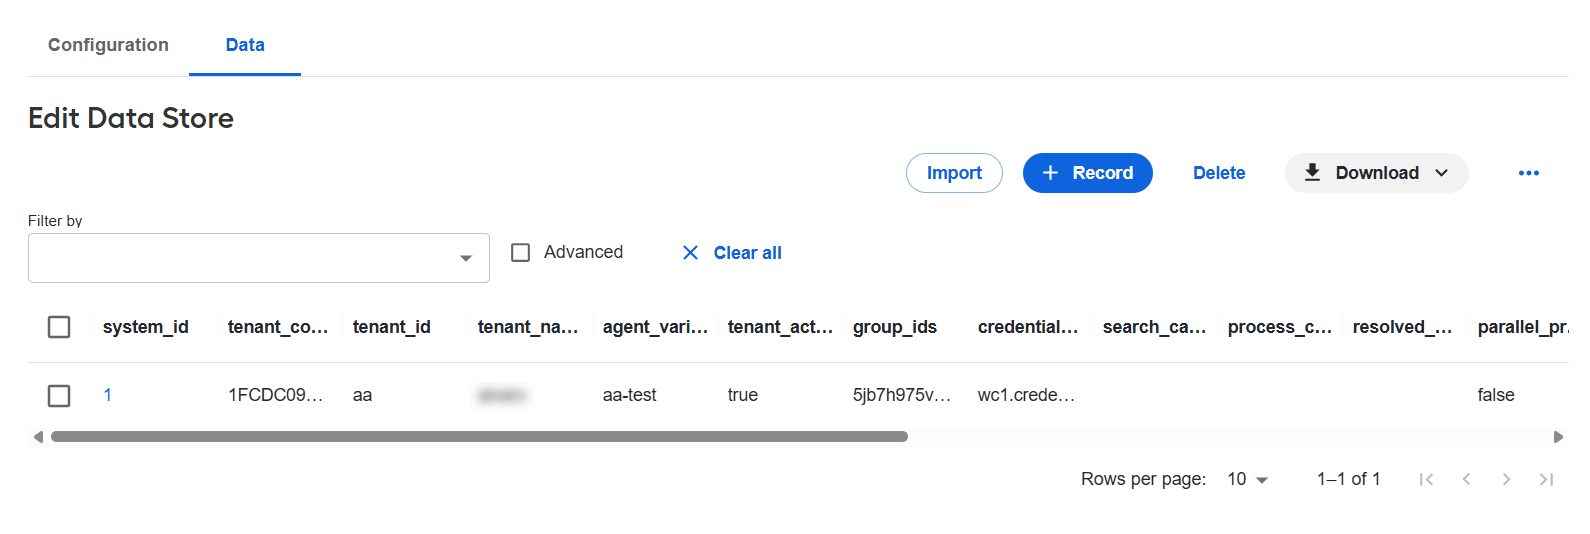
Task: Open the record with system_id link 1
Action: click(x=107, y=395)
